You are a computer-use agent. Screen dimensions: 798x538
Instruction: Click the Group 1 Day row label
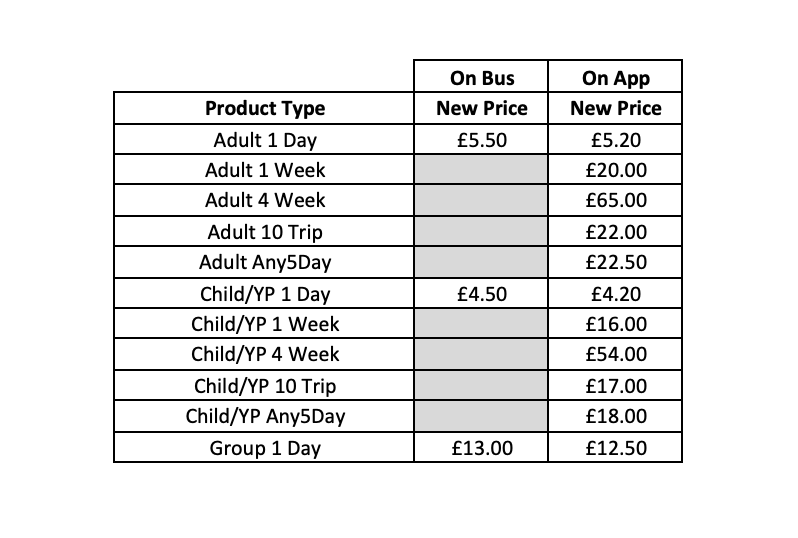[x=265, y=448]
